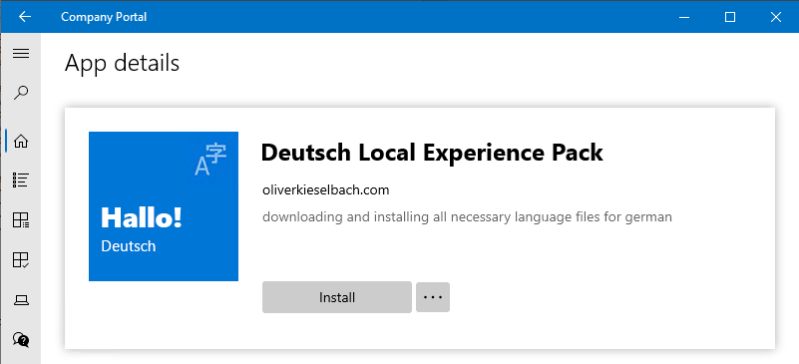Close the Company Portal window
This screenshot has width=799, height=364.
(776, 17)
